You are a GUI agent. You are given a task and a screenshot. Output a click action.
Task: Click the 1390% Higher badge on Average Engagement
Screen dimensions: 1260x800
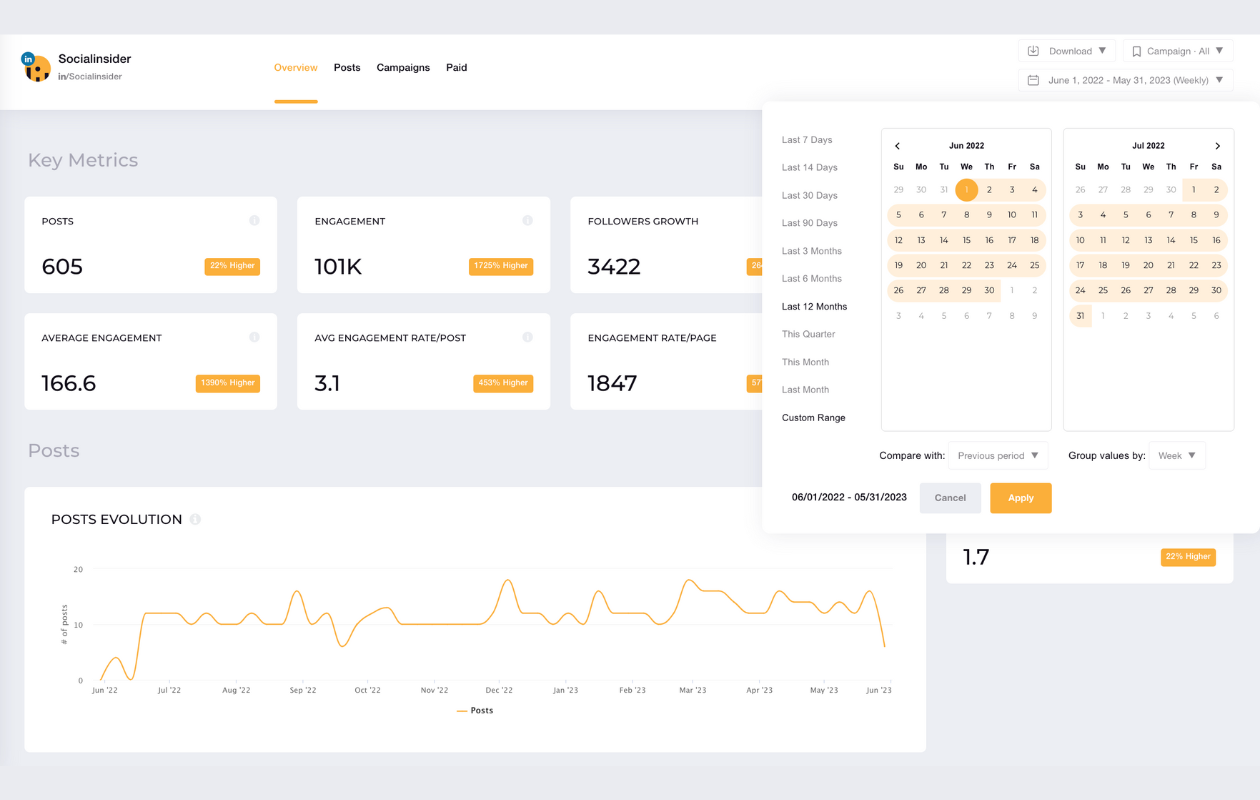coord(228,383)
